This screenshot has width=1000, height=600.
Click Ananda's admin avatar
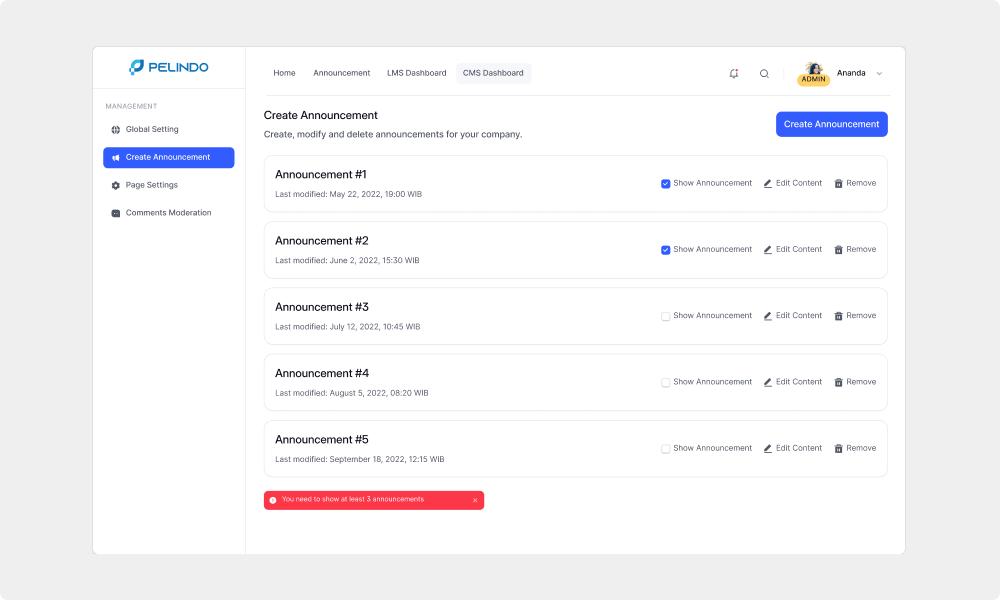813,73
